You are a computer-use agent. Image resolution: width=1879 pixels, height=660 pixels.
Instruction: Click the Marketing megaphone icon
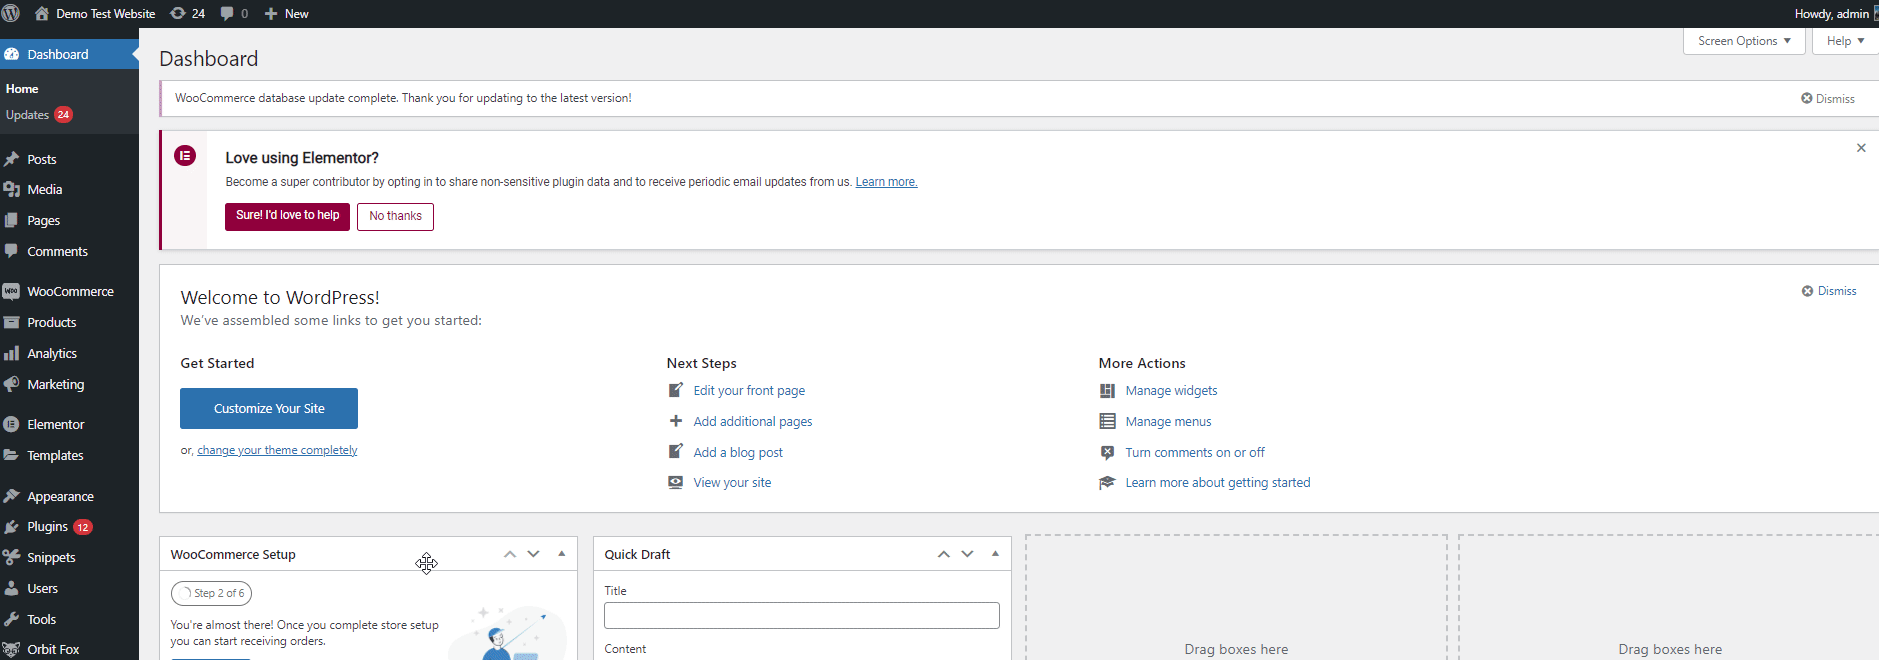pos(12,384)
